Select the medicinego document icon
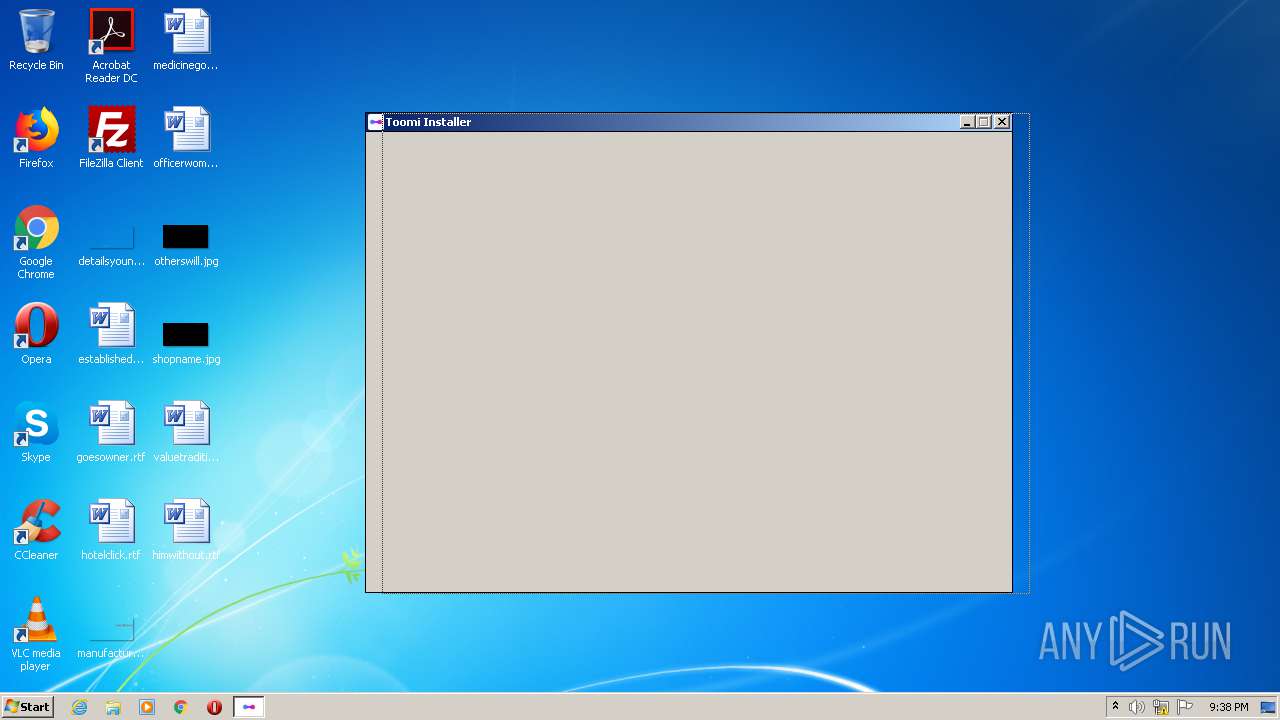The width and height of the screenshot is (1280, 720). pyautogui.click(x=186, y=41)
